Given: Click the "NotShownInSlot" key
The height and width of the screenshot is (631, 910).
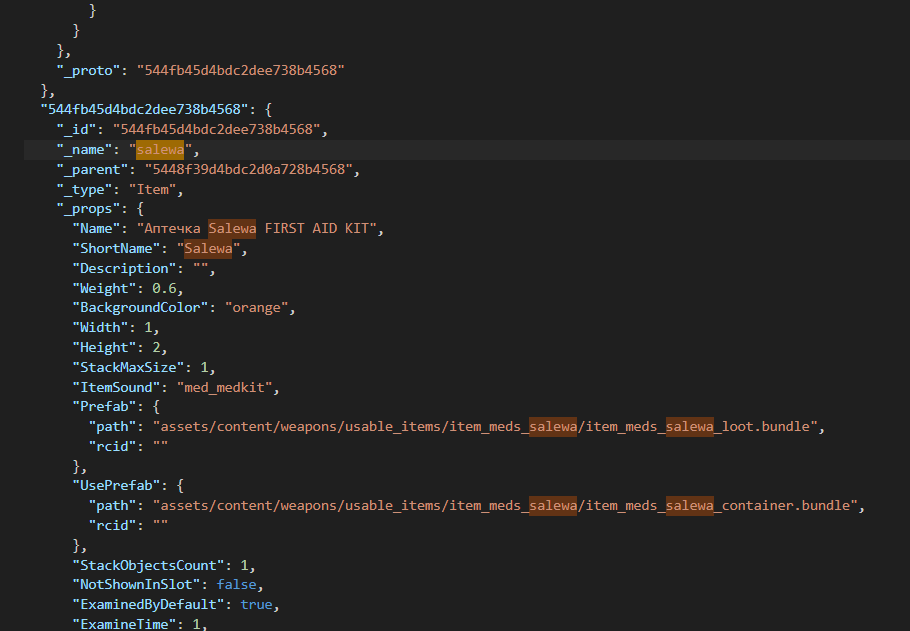Looking at the screenshot, I should pyautogui.click(x=136, y=585).
